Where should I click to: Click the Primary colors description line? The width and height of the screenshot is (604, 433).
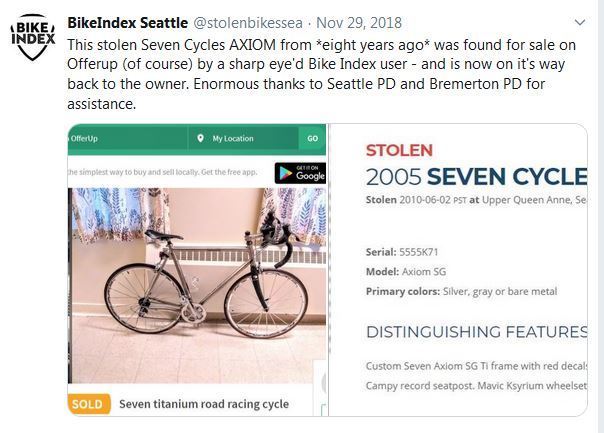[x=461, y=291]
